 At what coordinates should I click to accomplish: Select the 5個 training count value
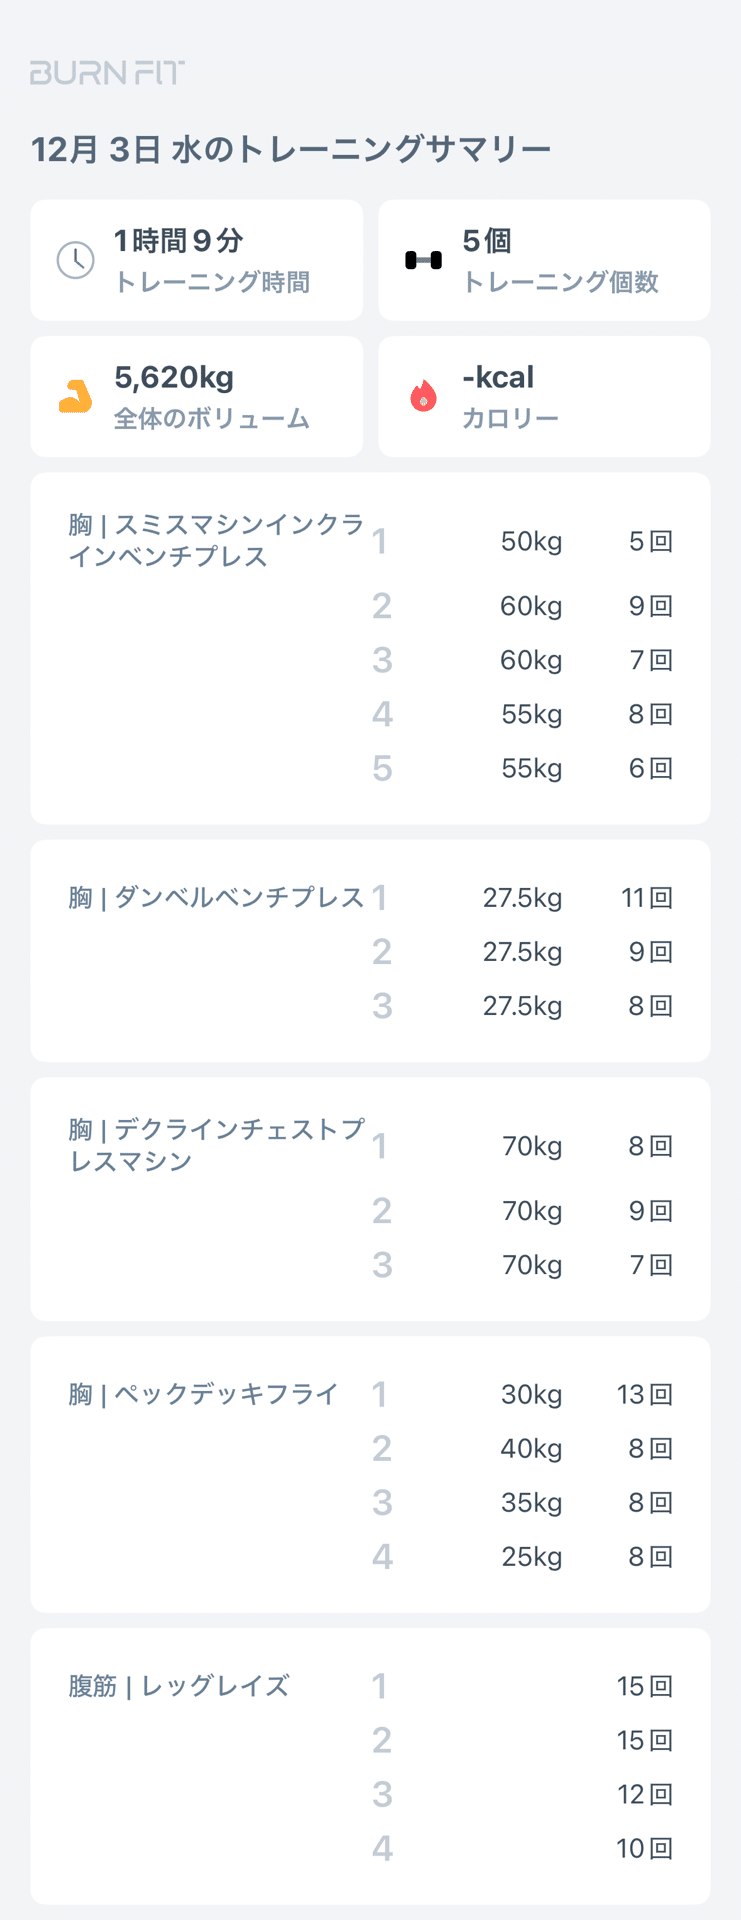point(487,241)
